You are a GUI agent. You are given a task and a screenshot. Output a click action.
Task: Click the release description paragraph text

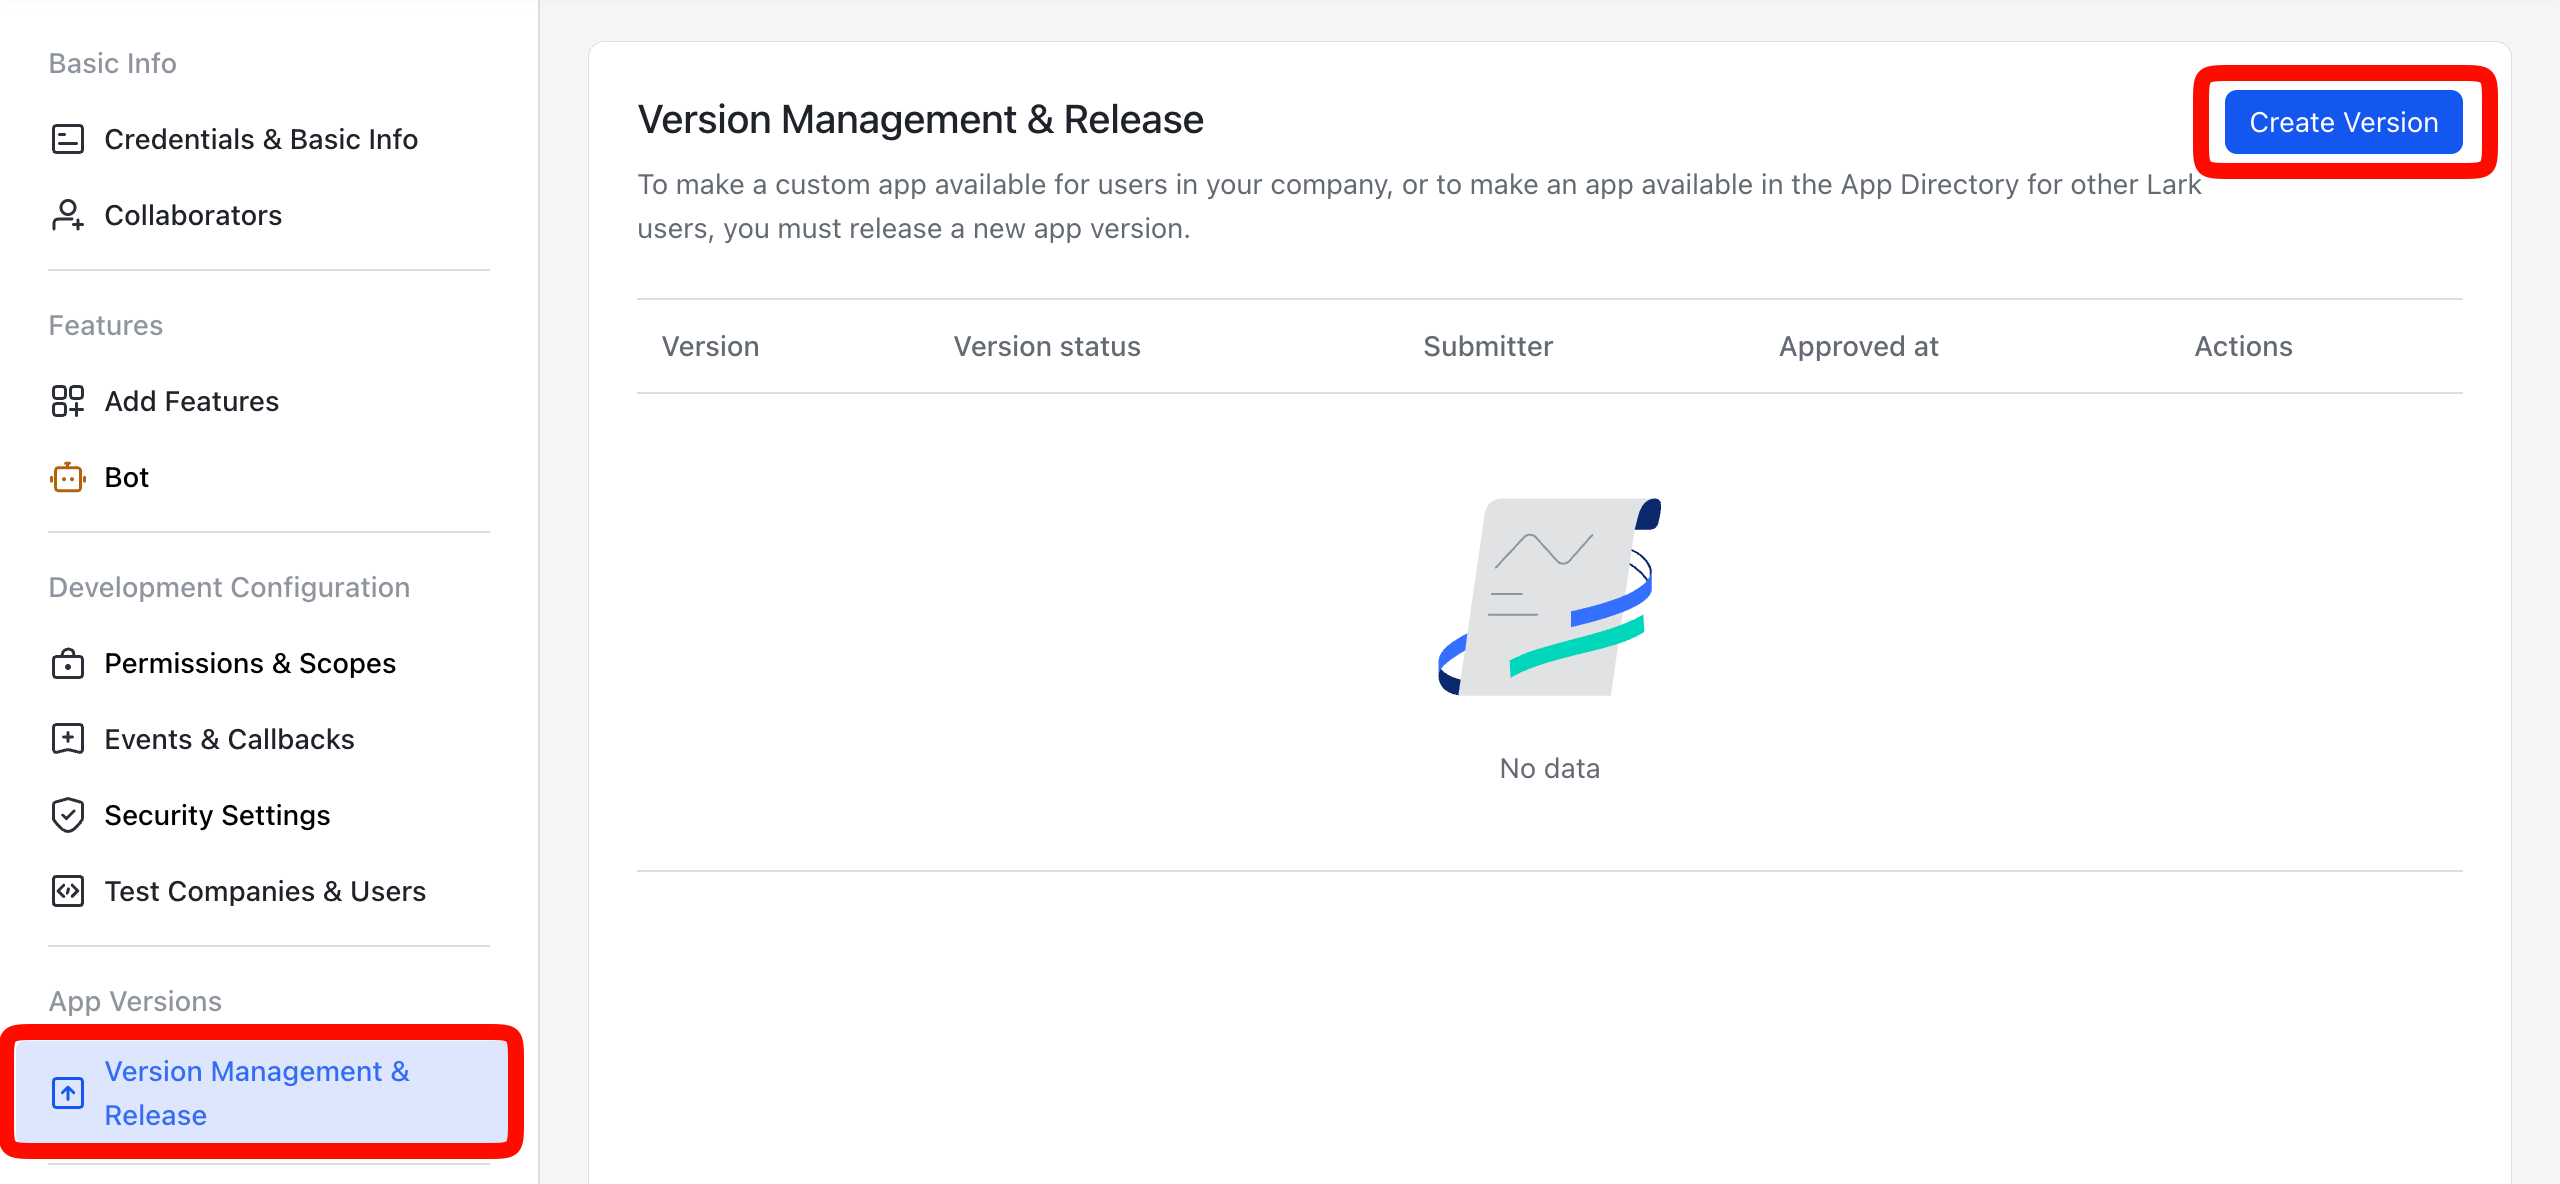(1419, 206)
